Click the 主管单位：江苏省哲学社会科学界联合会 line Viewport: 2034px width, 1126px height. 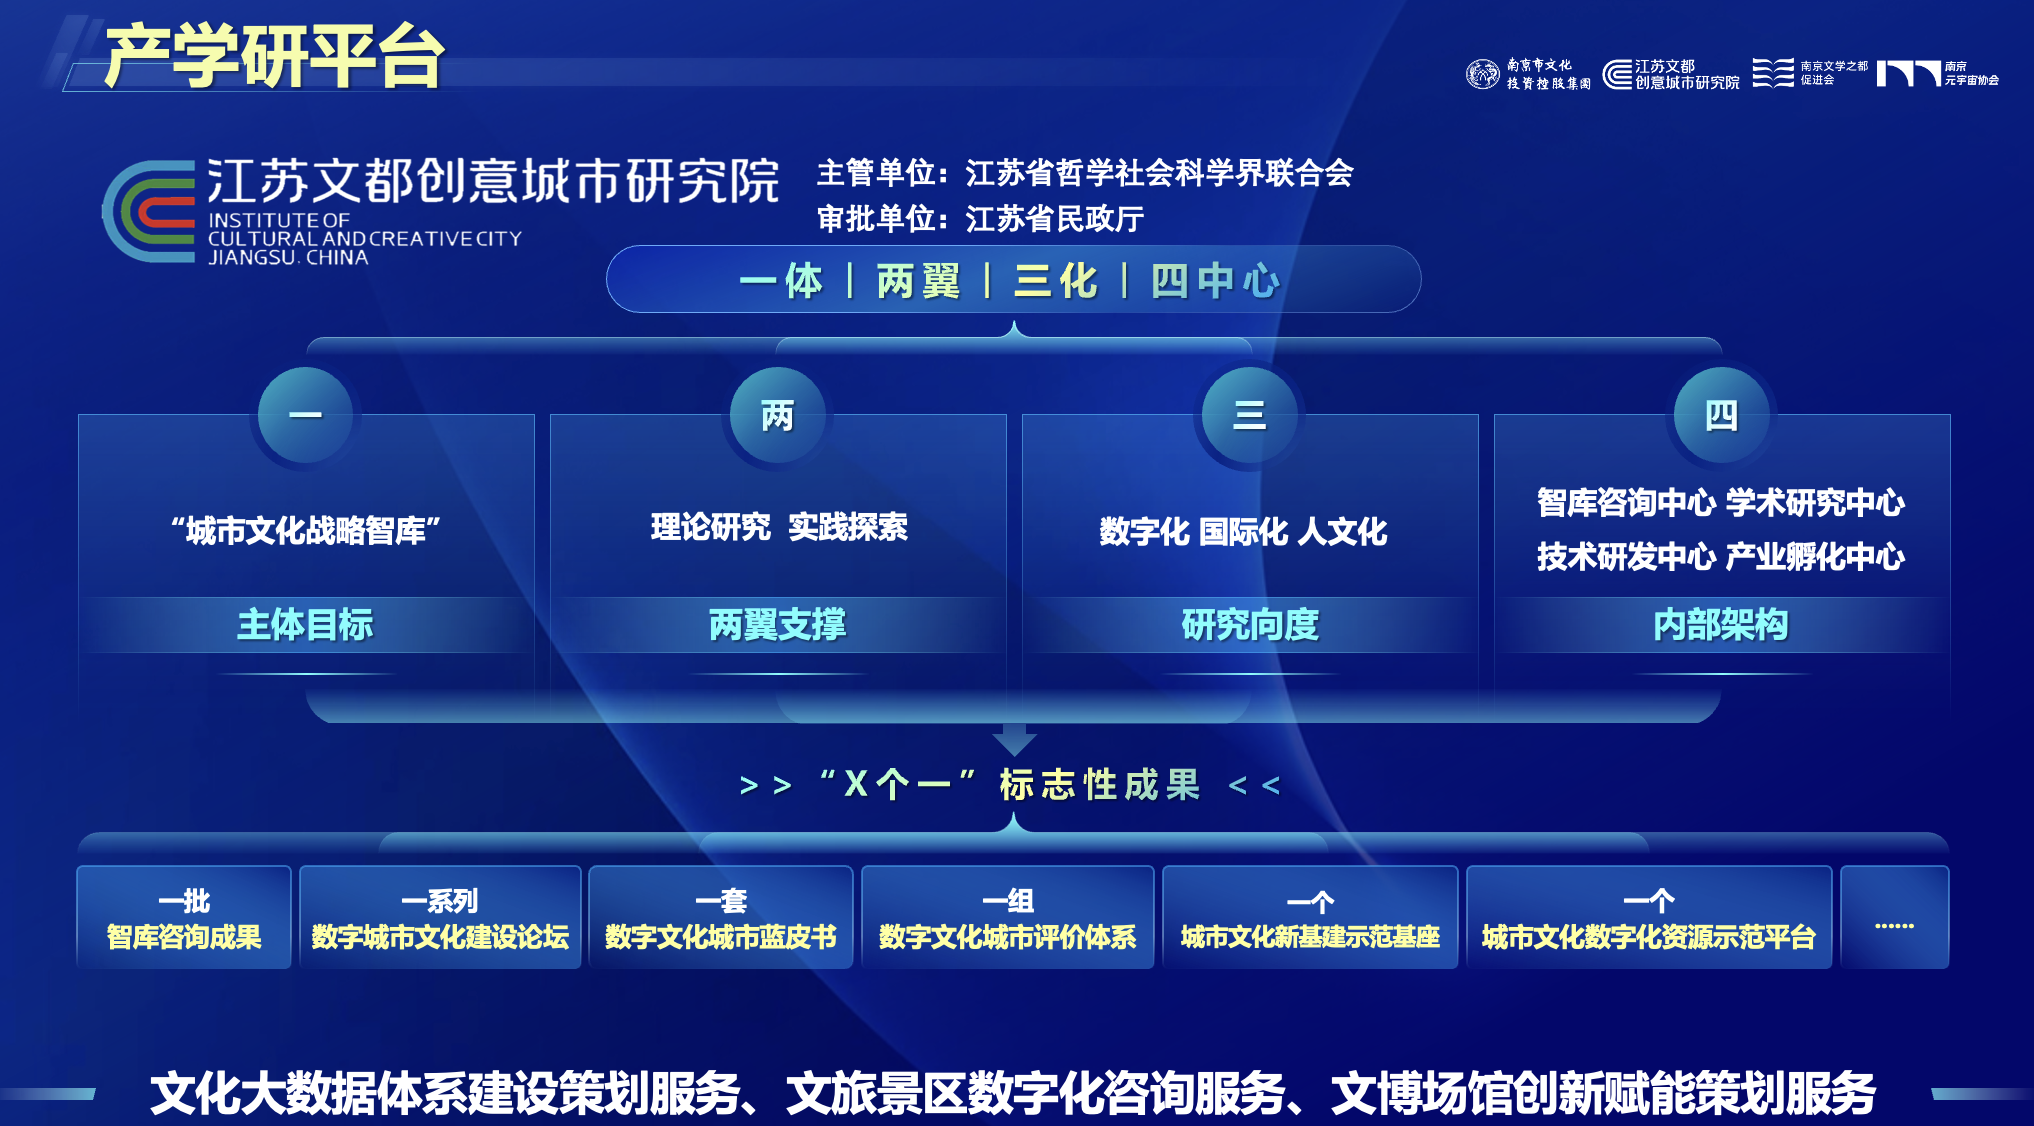(1085, 173)
